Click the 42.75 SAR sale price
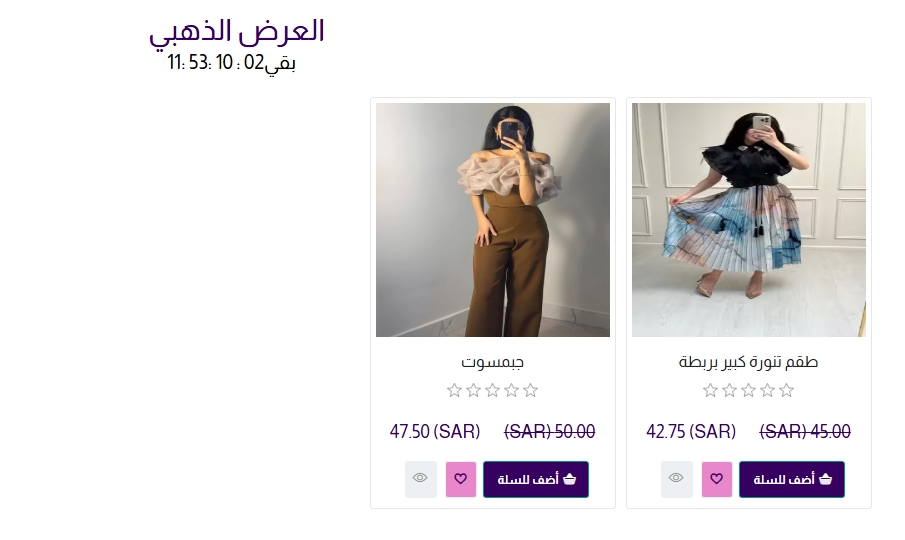The width and height of the screenshot is (905, 540). 691,432
